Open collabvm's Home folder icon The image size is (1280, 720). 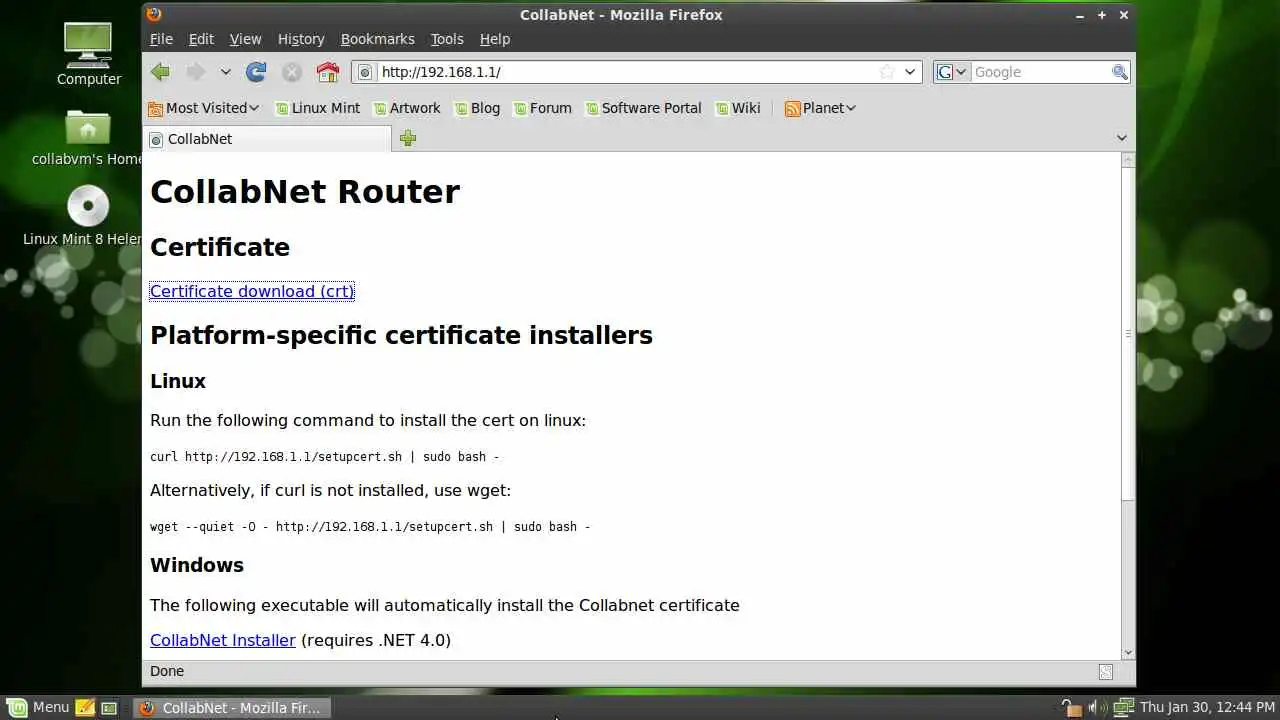pos(88,138)
